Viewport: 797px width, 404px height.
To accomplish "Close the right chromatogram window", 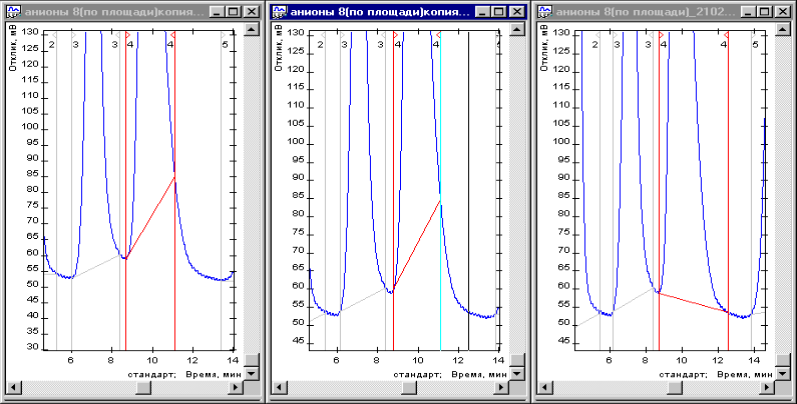I will tap(783, 14).
